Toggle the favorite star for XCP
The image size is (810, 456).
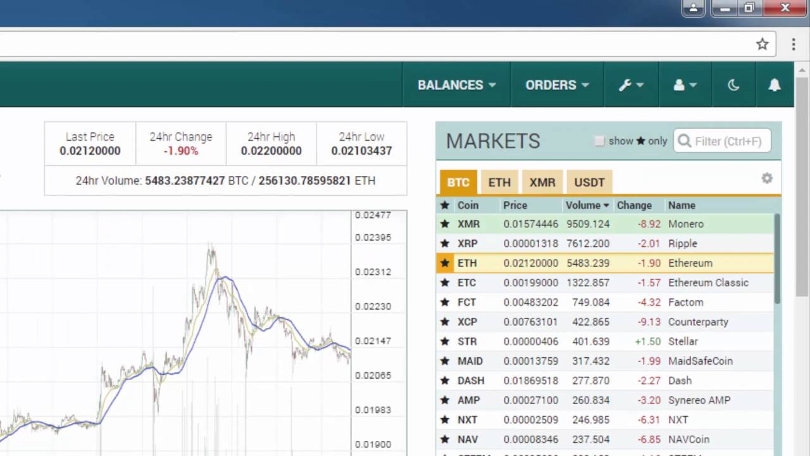point(445,322)
